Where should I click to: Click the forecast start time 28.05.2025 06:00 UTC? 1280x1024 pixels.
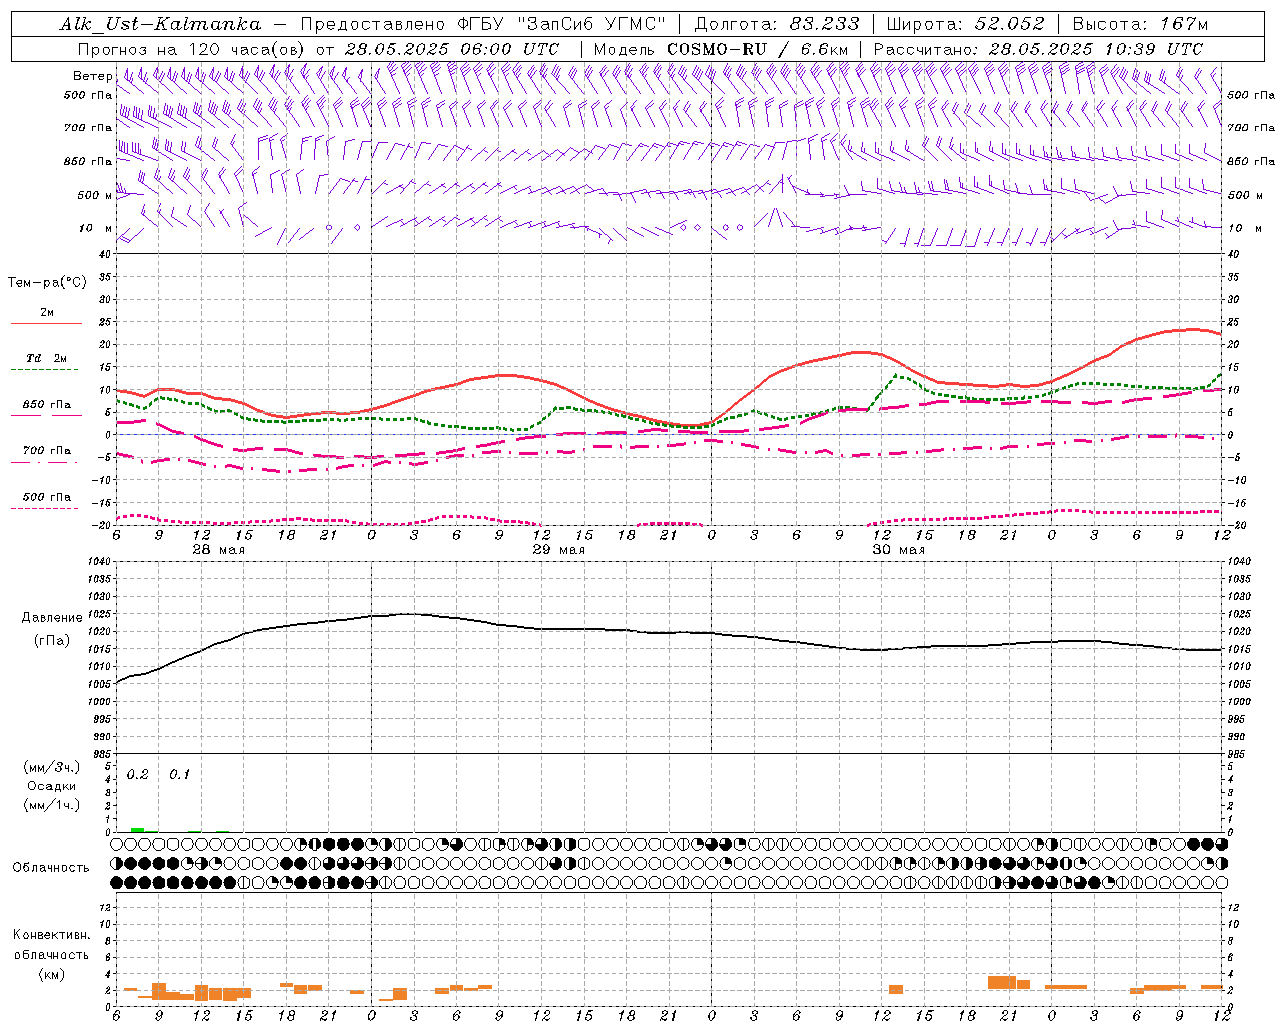[452, 49]
